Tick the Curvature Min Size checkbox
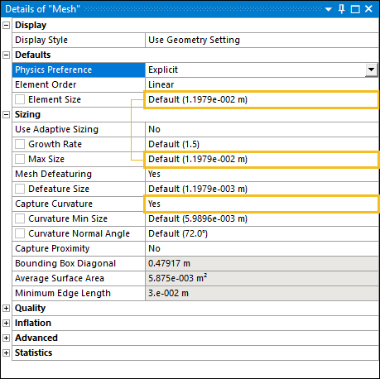Viewport: 380px width, 379px height. (x=20, y=219)
